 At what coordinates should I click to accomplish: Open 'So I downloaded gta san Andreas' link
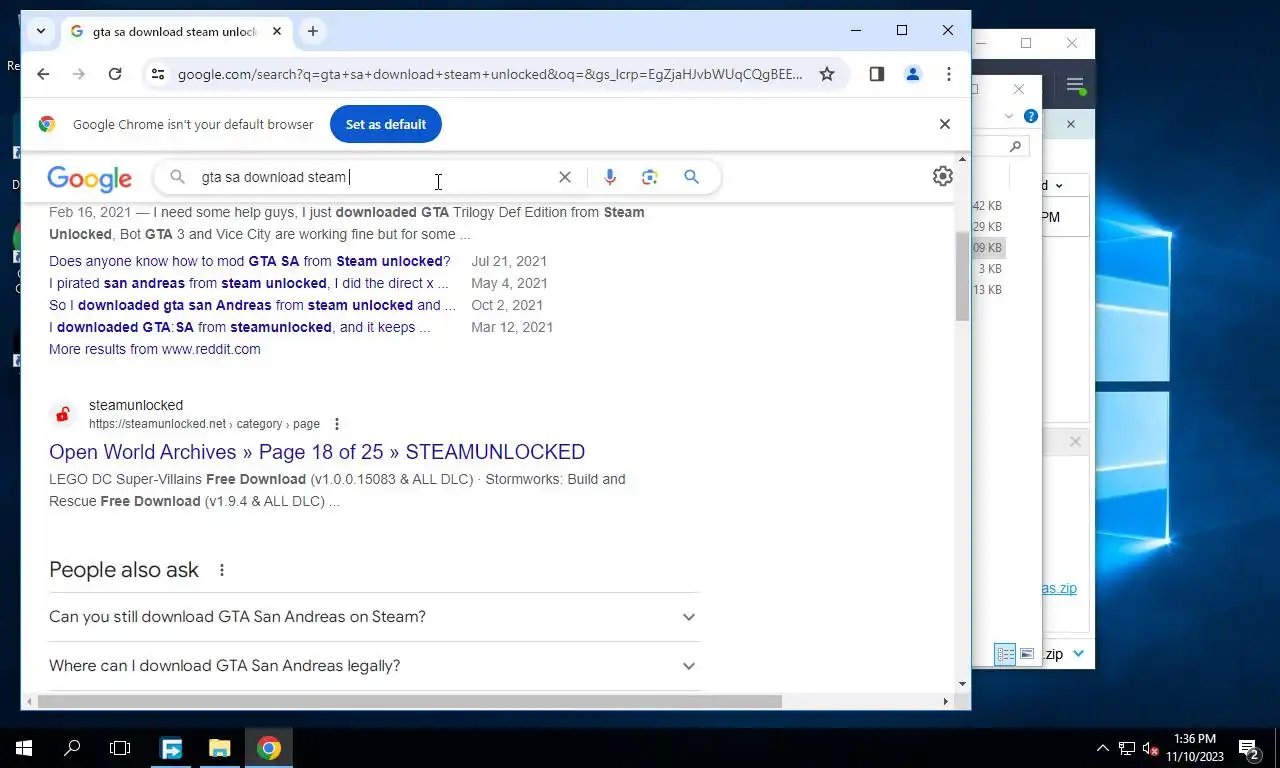252,305
